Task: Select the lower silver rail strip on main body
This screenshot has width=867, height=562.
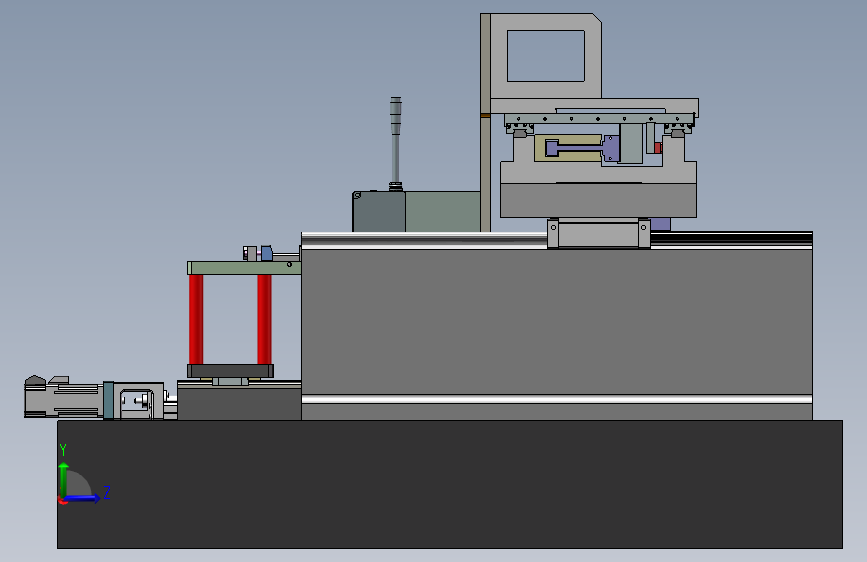Action: (557, 399)
